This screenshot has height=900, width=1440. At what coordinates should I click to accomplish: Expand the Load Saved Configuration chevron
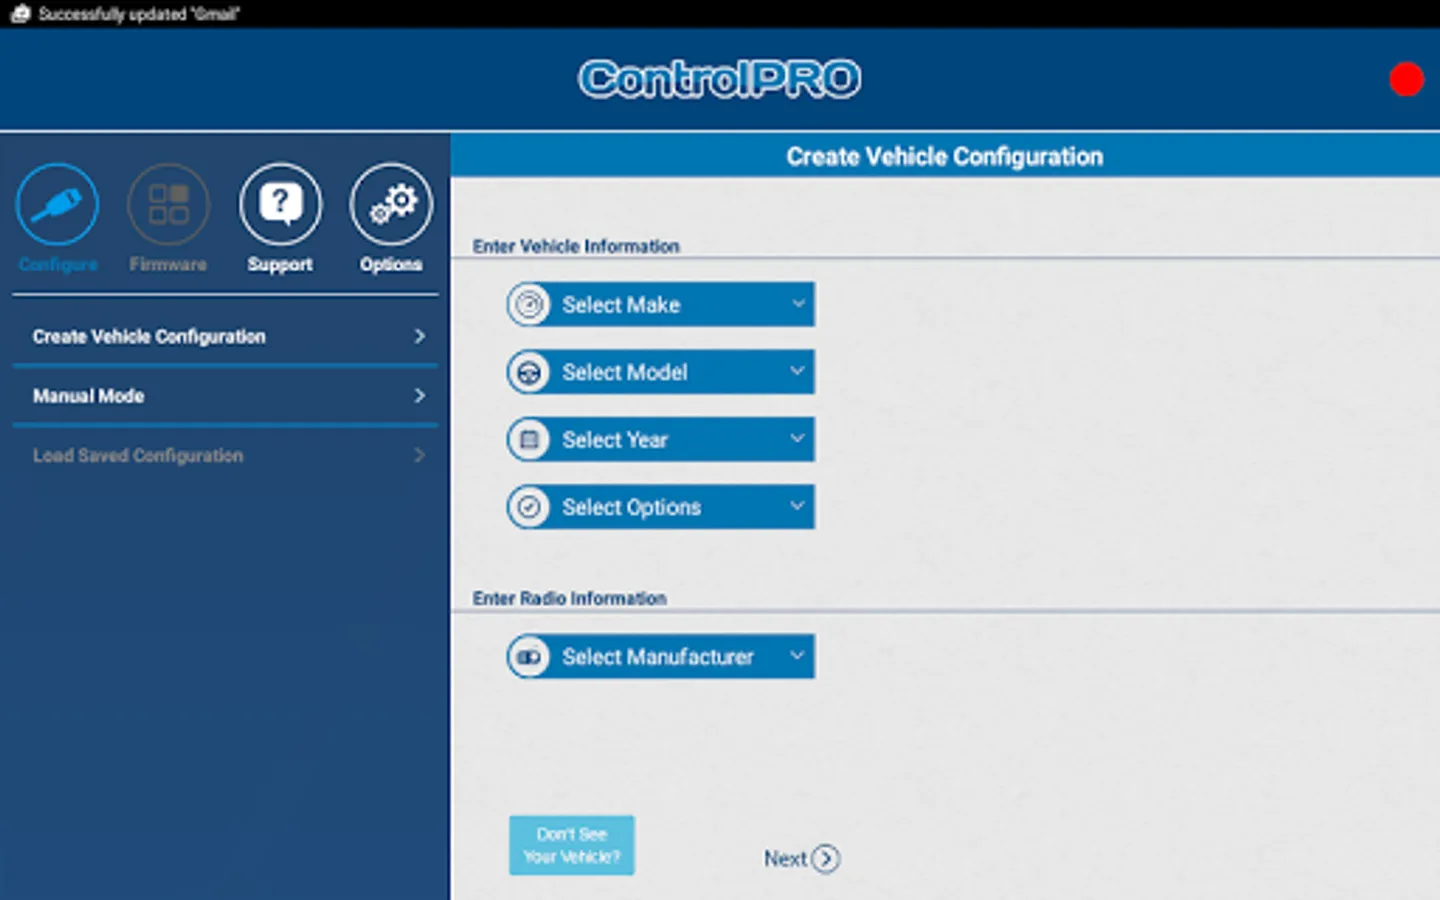click(x=420, y=456)
